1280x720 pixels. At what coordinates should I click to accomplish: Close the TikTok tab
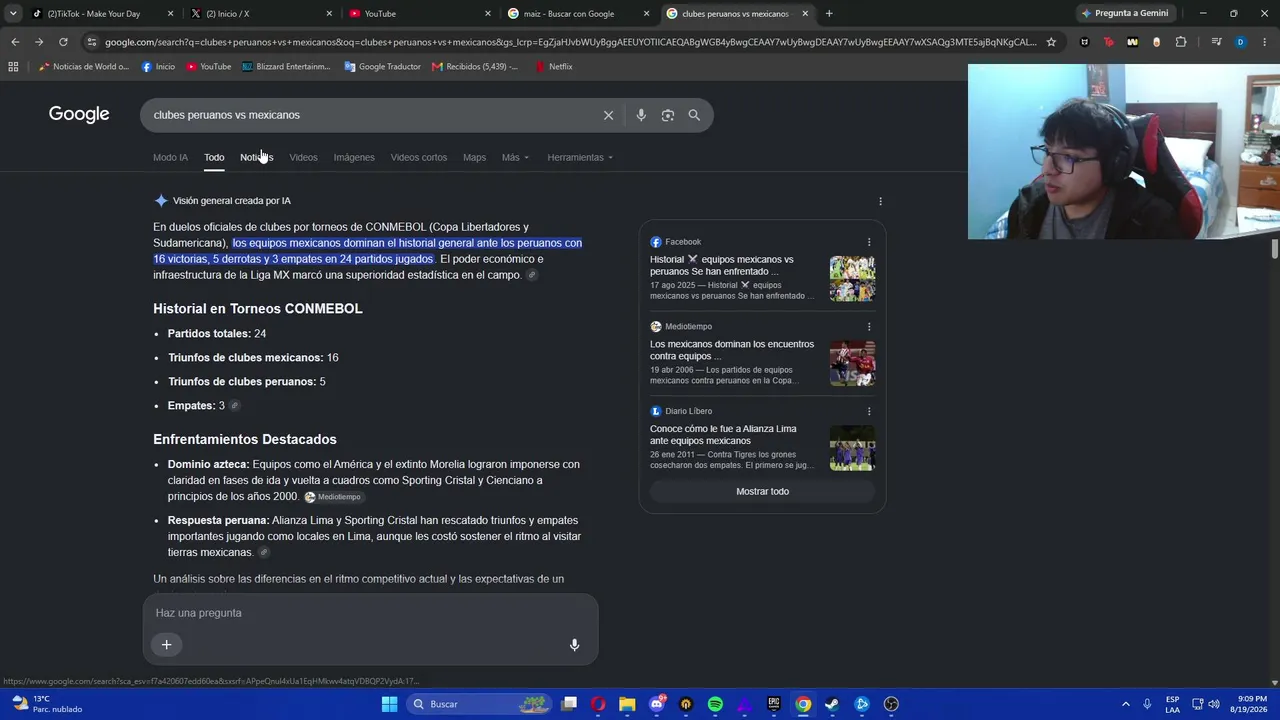pos(171,14)
